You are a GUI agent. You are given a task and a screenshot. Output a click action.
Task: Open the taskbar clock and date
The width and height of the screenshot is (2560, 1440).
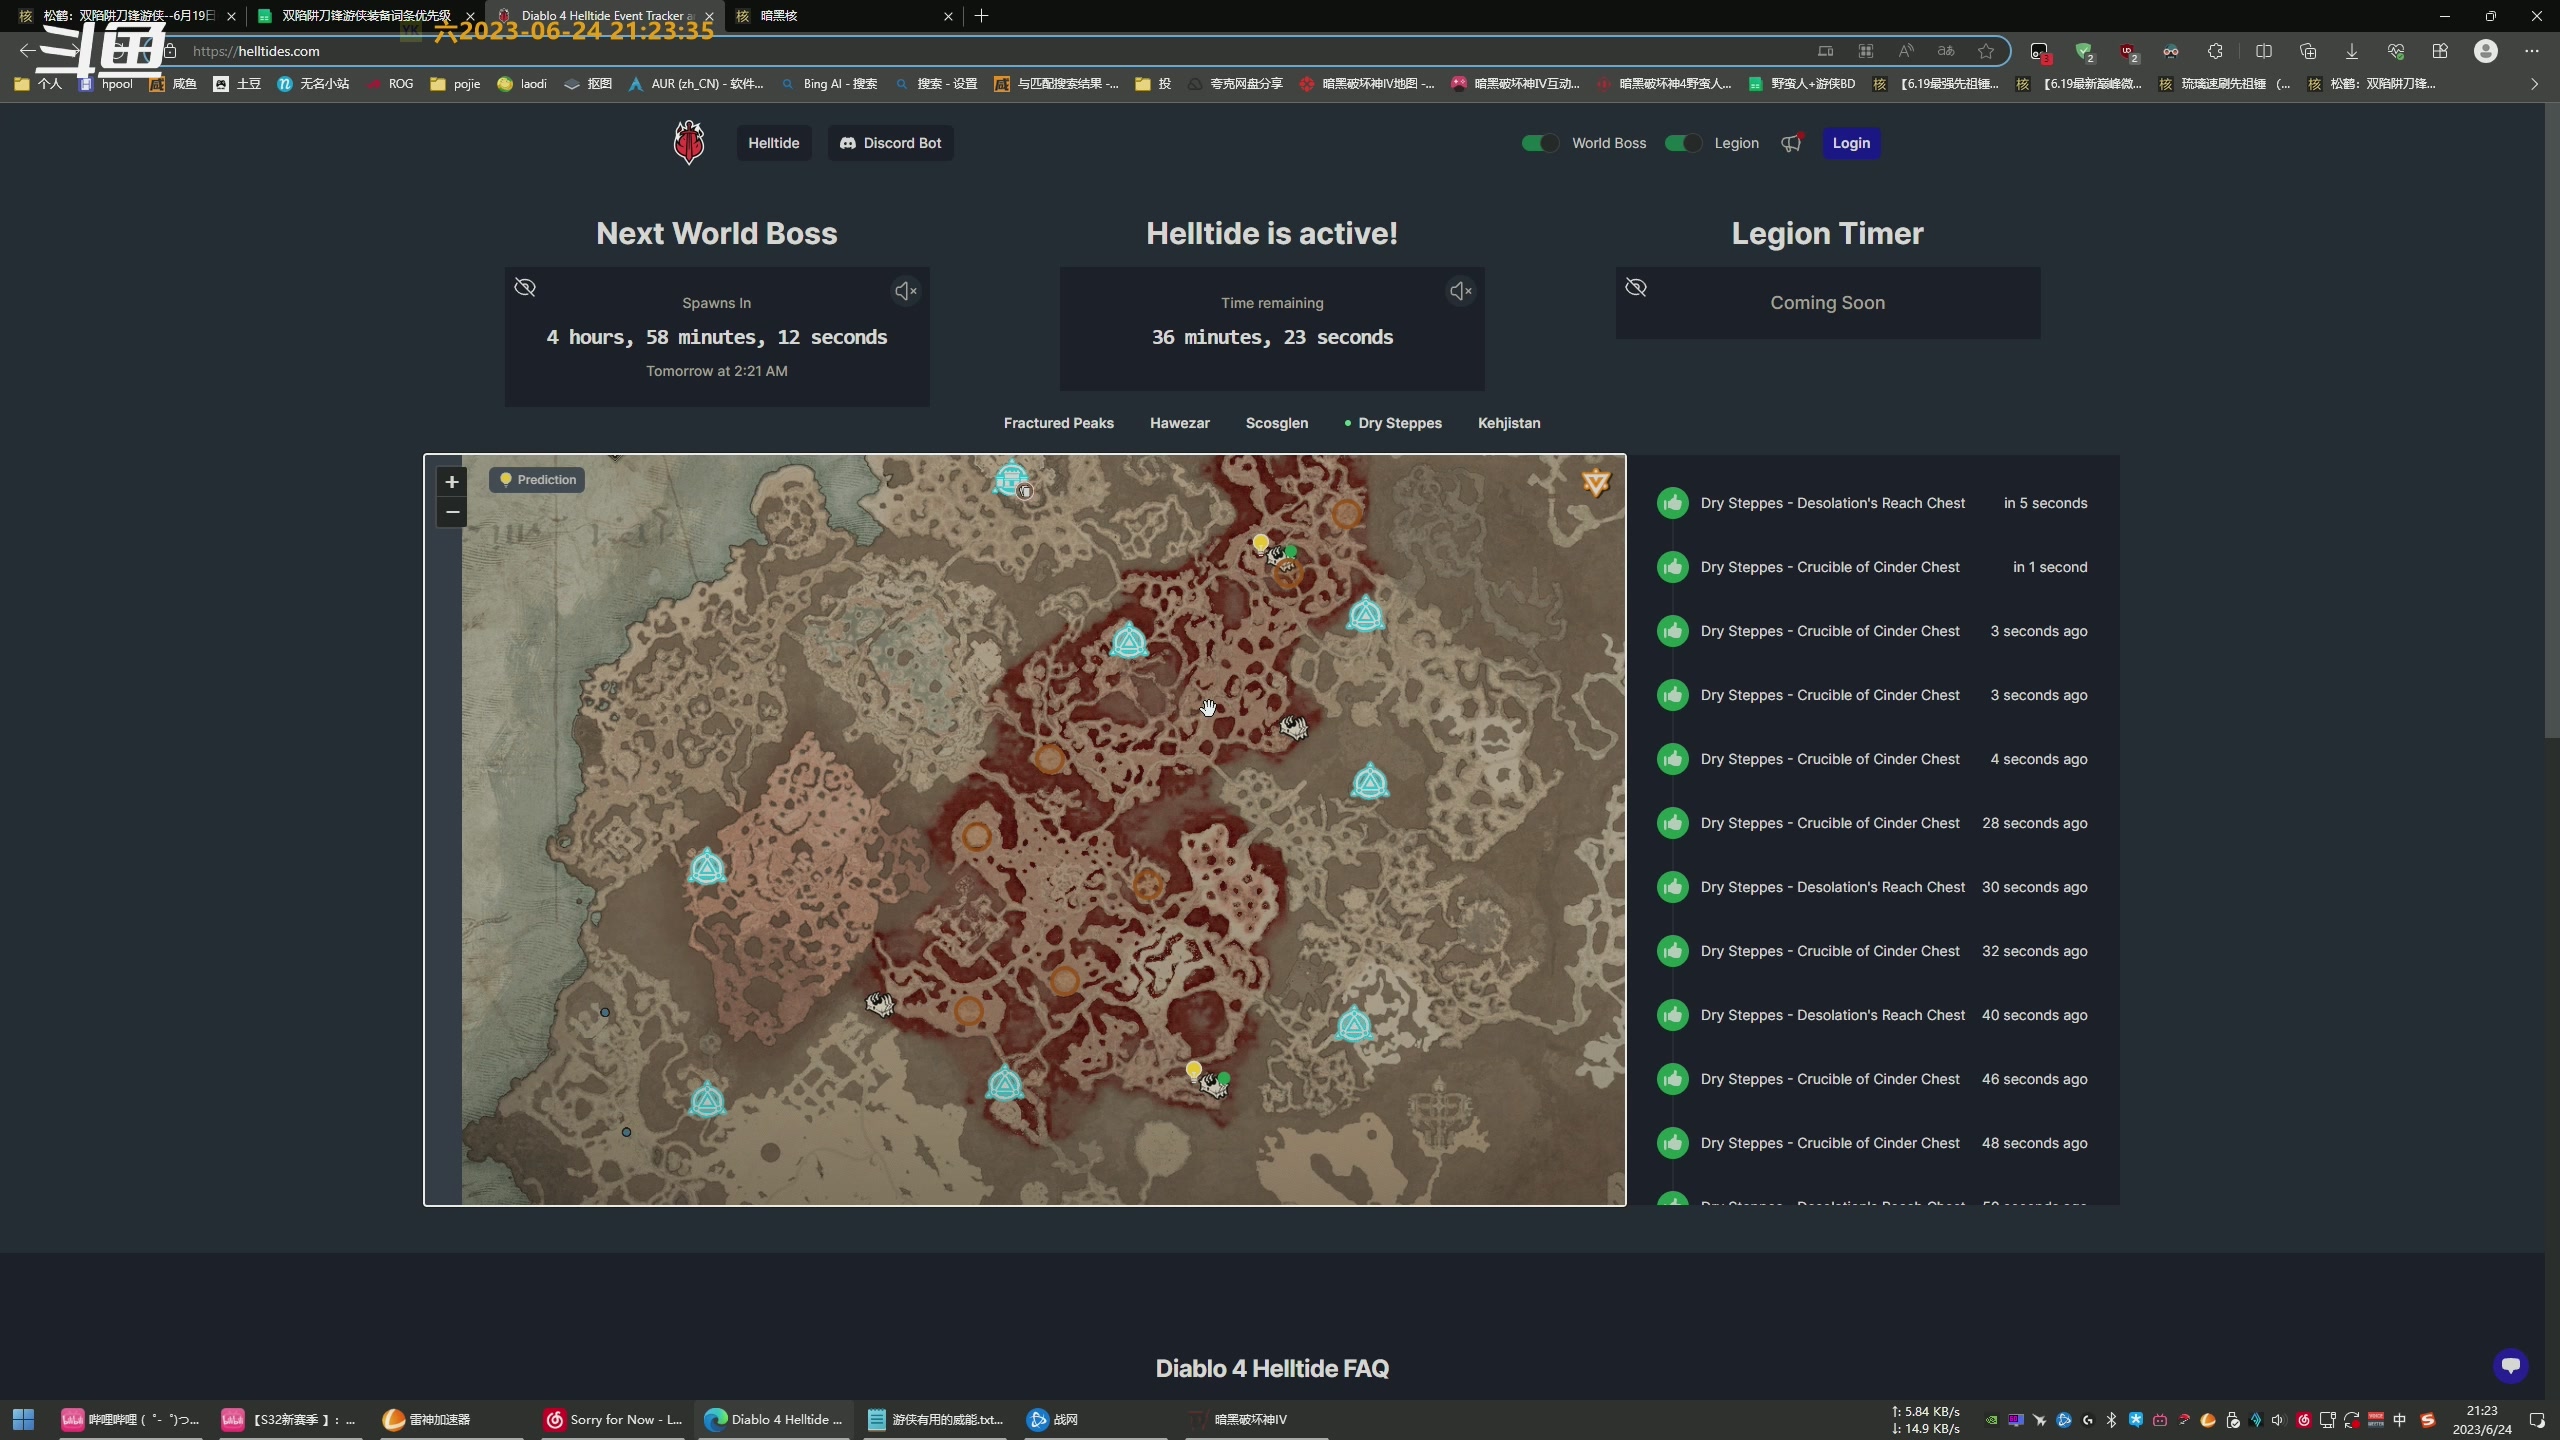point(2482,1419)
